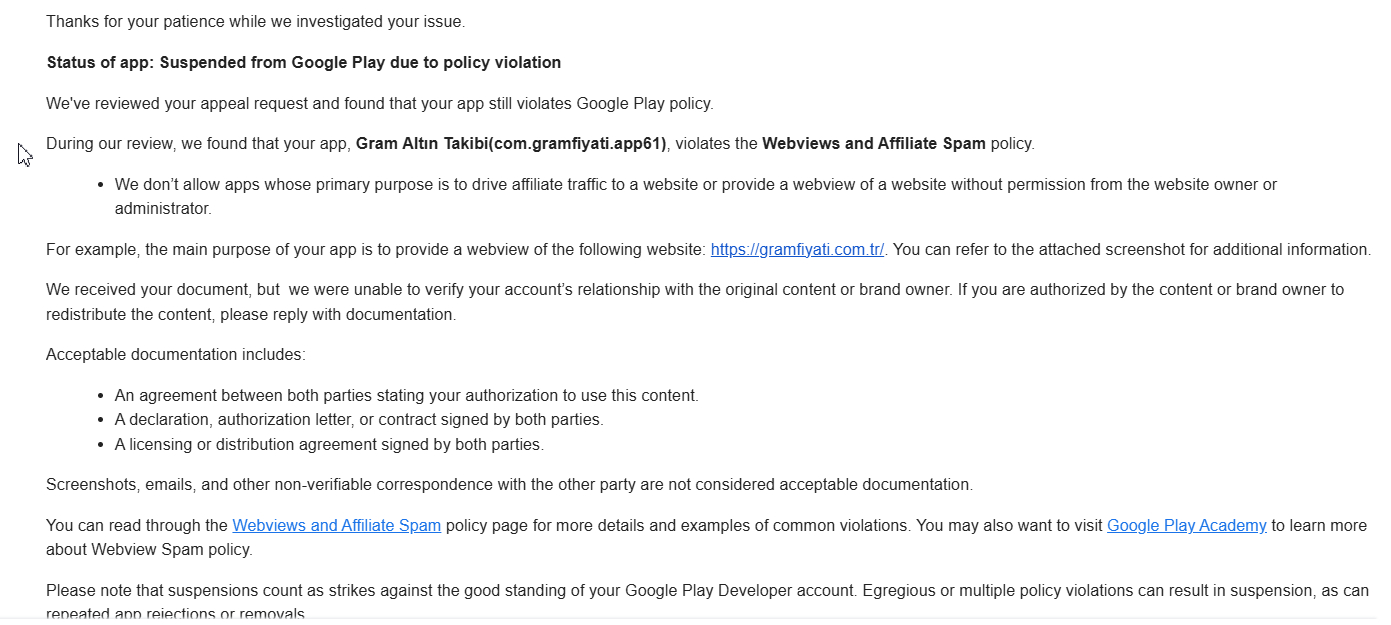Click 'We've reviewed your appeal request' sentence

(x=379, y=103)
